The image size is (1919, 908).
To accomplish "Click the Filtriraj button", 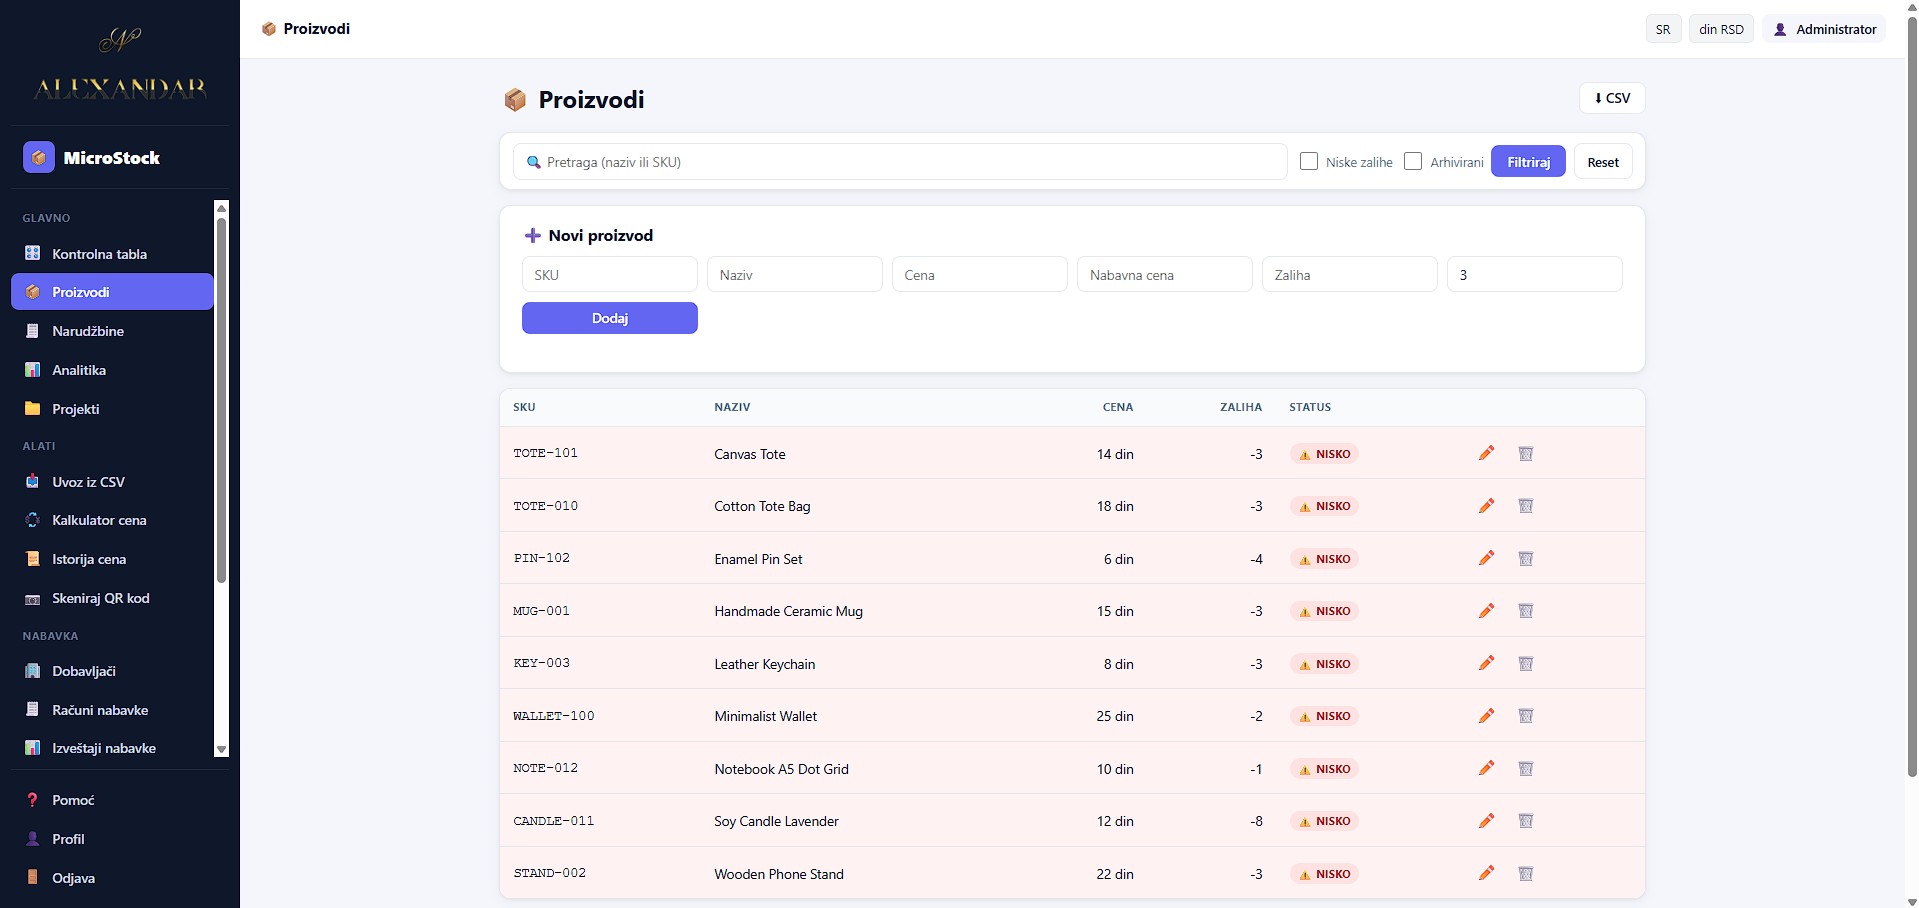I will click(x=1528, y=162).
